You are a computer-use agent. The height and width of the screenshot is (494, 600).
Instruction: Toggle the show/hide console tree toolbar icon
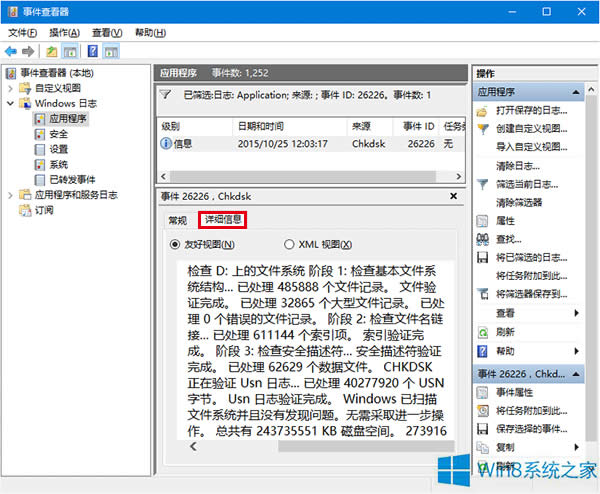point(70,51)
